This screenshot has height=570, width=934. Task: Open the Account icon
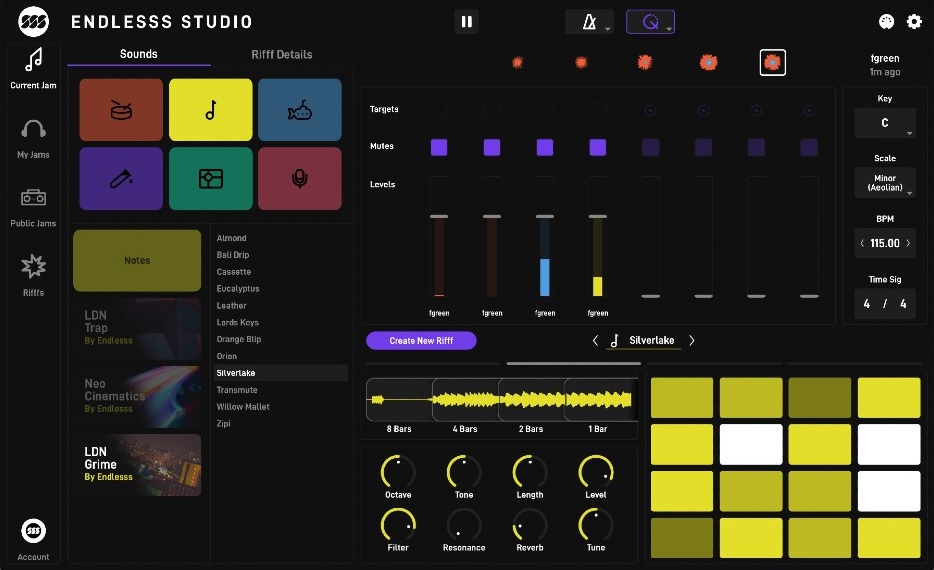coord(33,531)
